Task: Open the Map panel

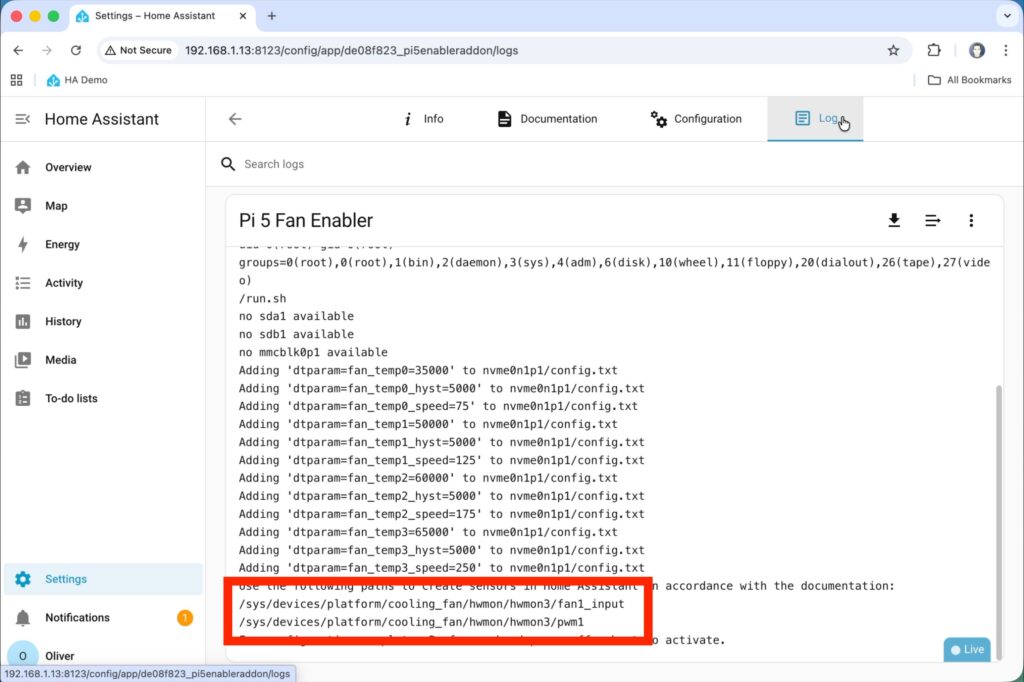Action: [x=56, y=206]
